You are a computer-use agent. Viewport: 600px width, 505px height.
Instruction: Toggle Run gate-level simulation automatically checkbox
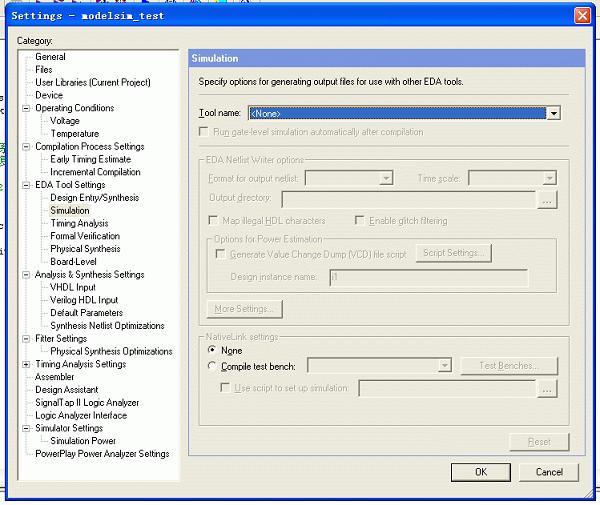(204, 132)
